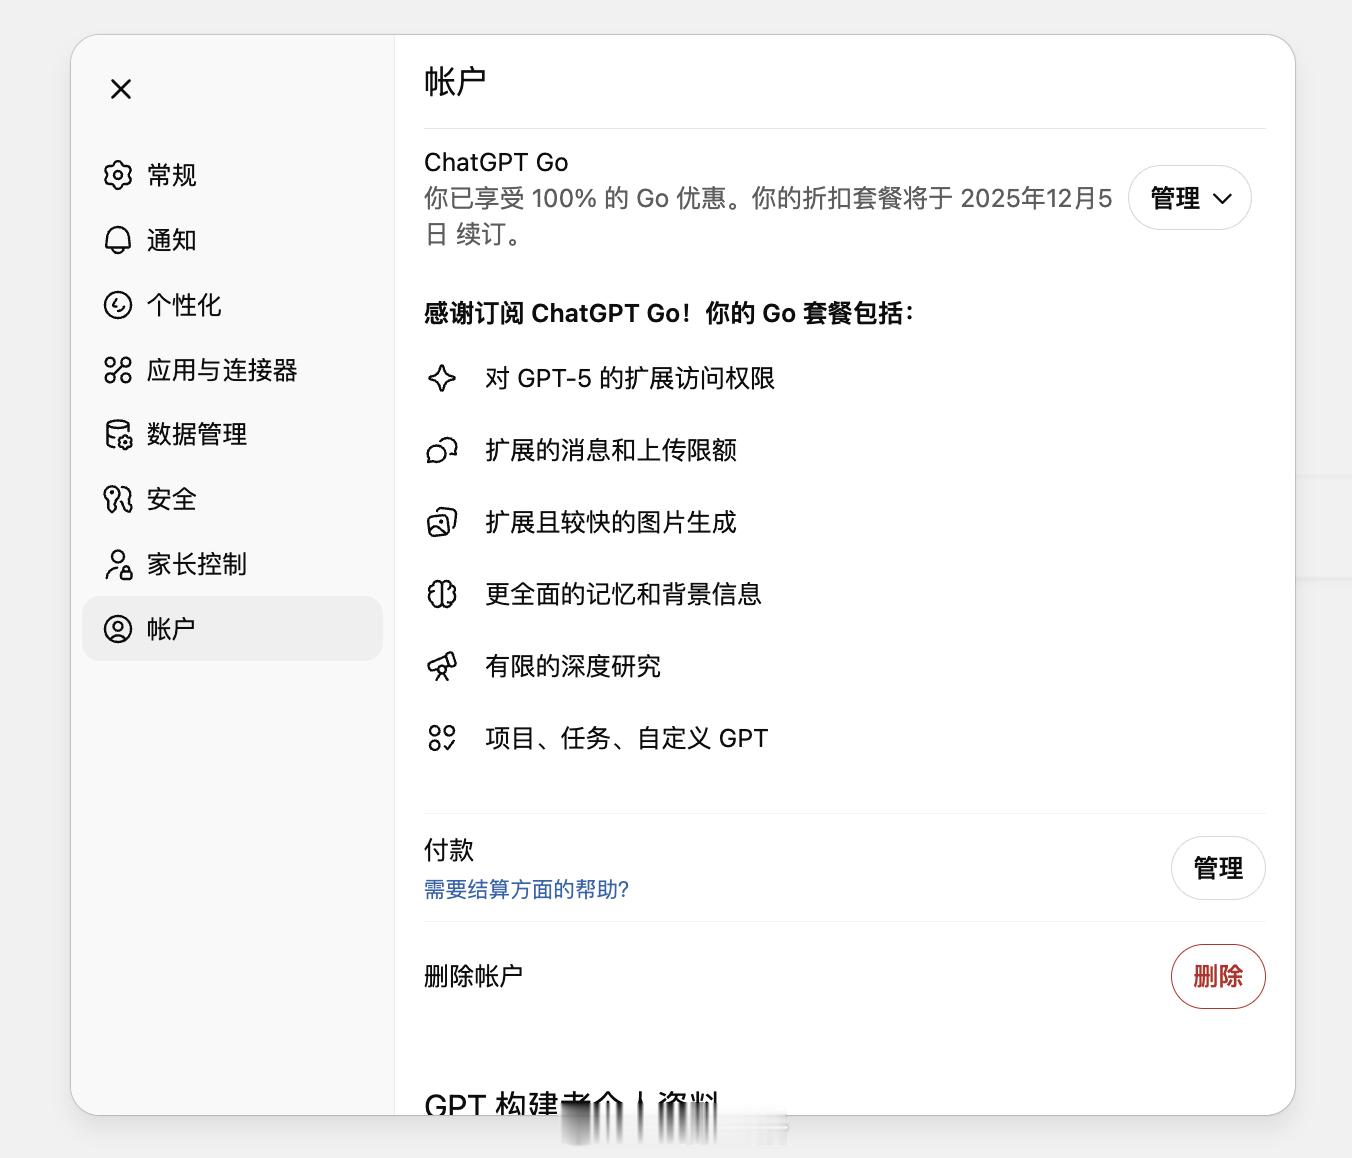Switch to the 通知 tab

pos(232,240)
